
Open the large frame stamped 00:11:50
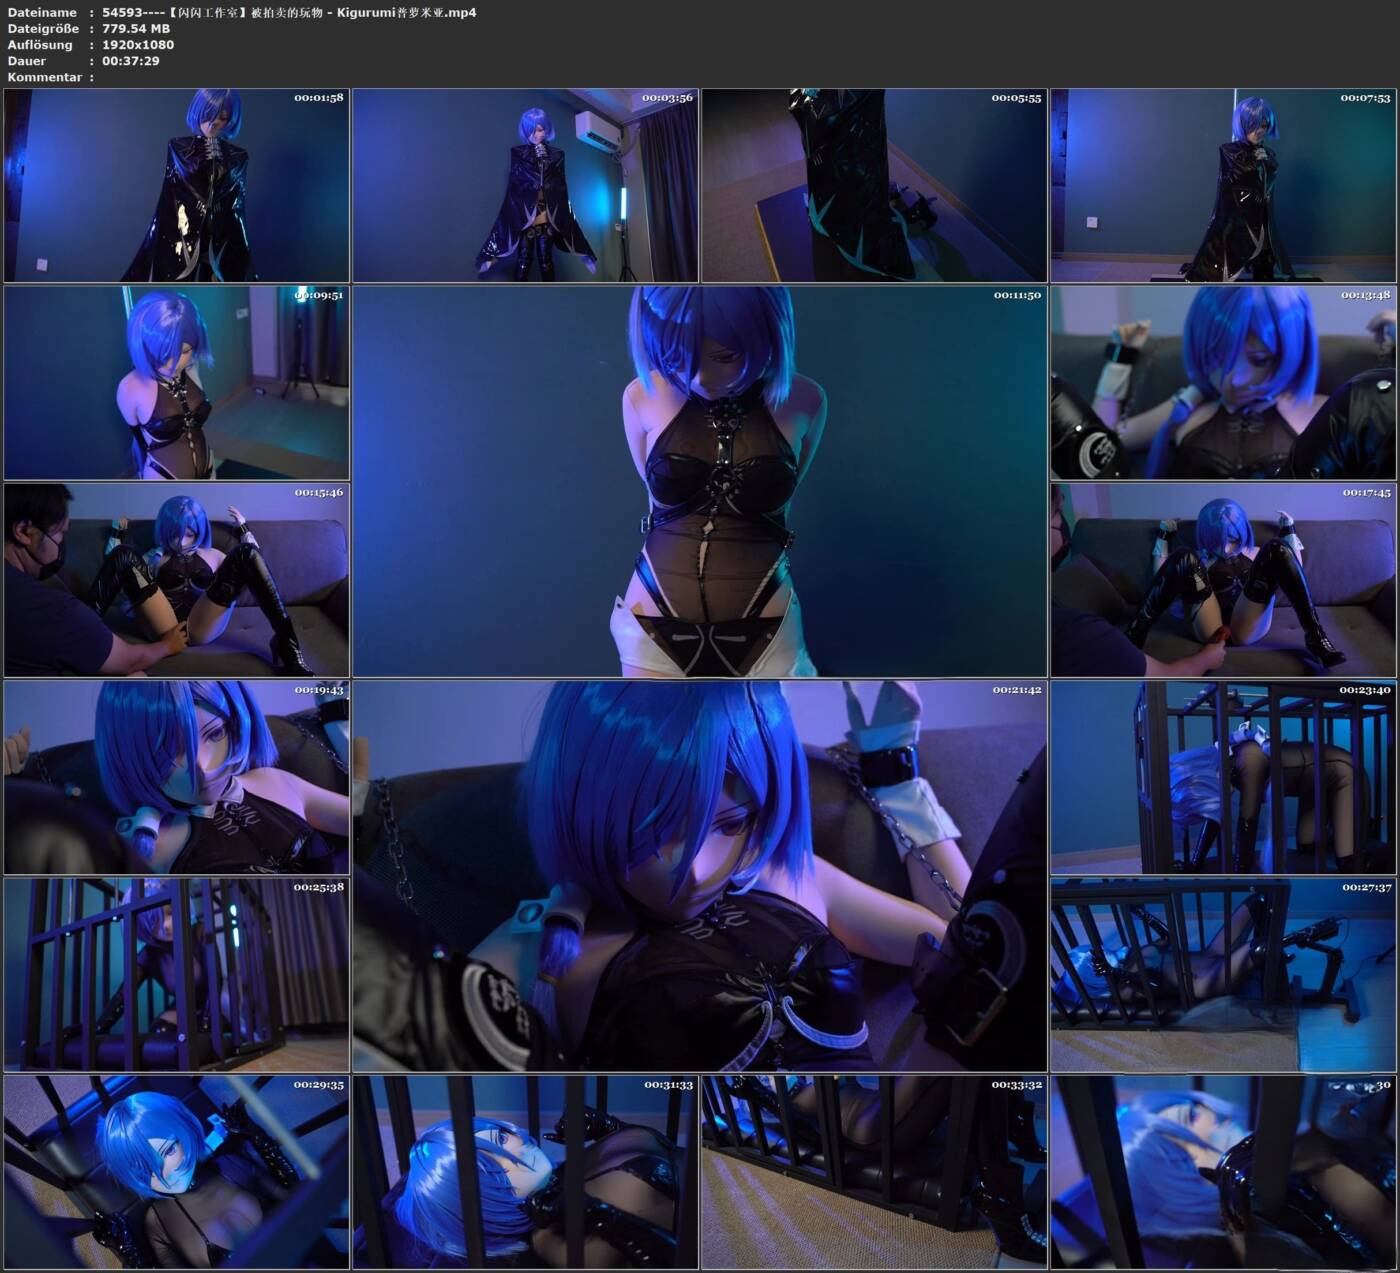pos(700,482)
